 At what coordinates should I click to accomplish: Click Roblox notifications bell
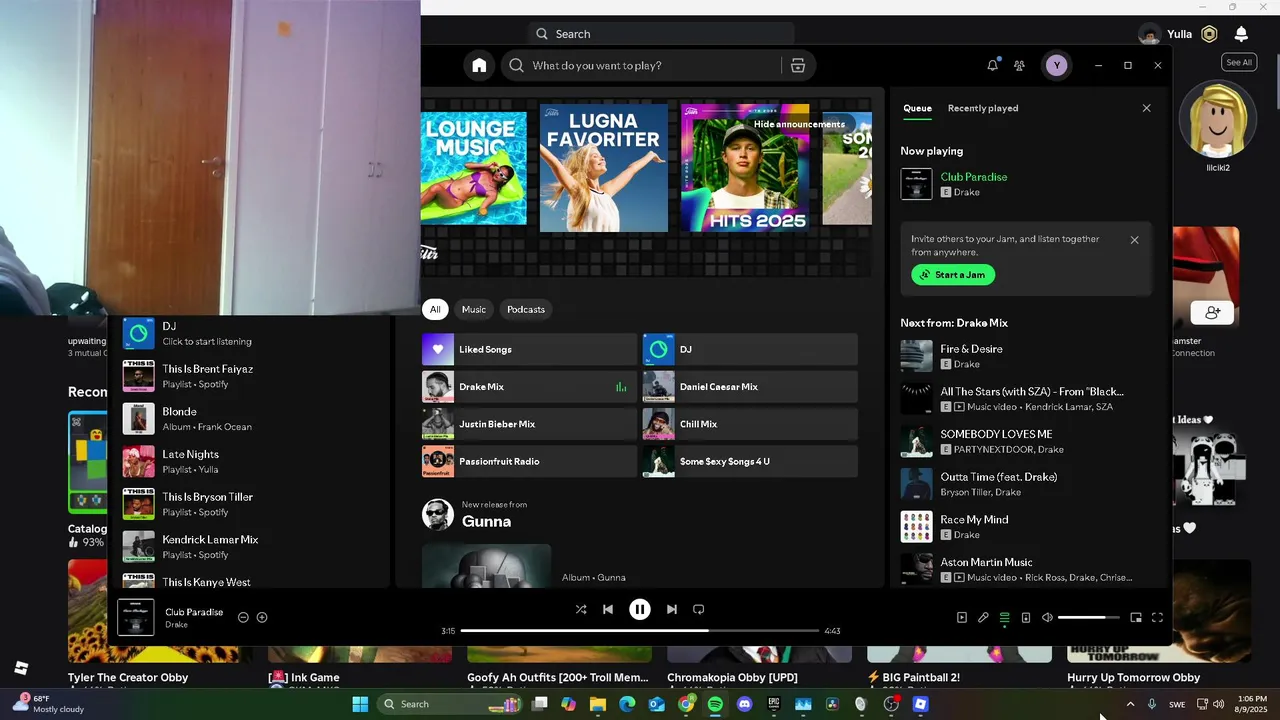[x=1241, y=34]
